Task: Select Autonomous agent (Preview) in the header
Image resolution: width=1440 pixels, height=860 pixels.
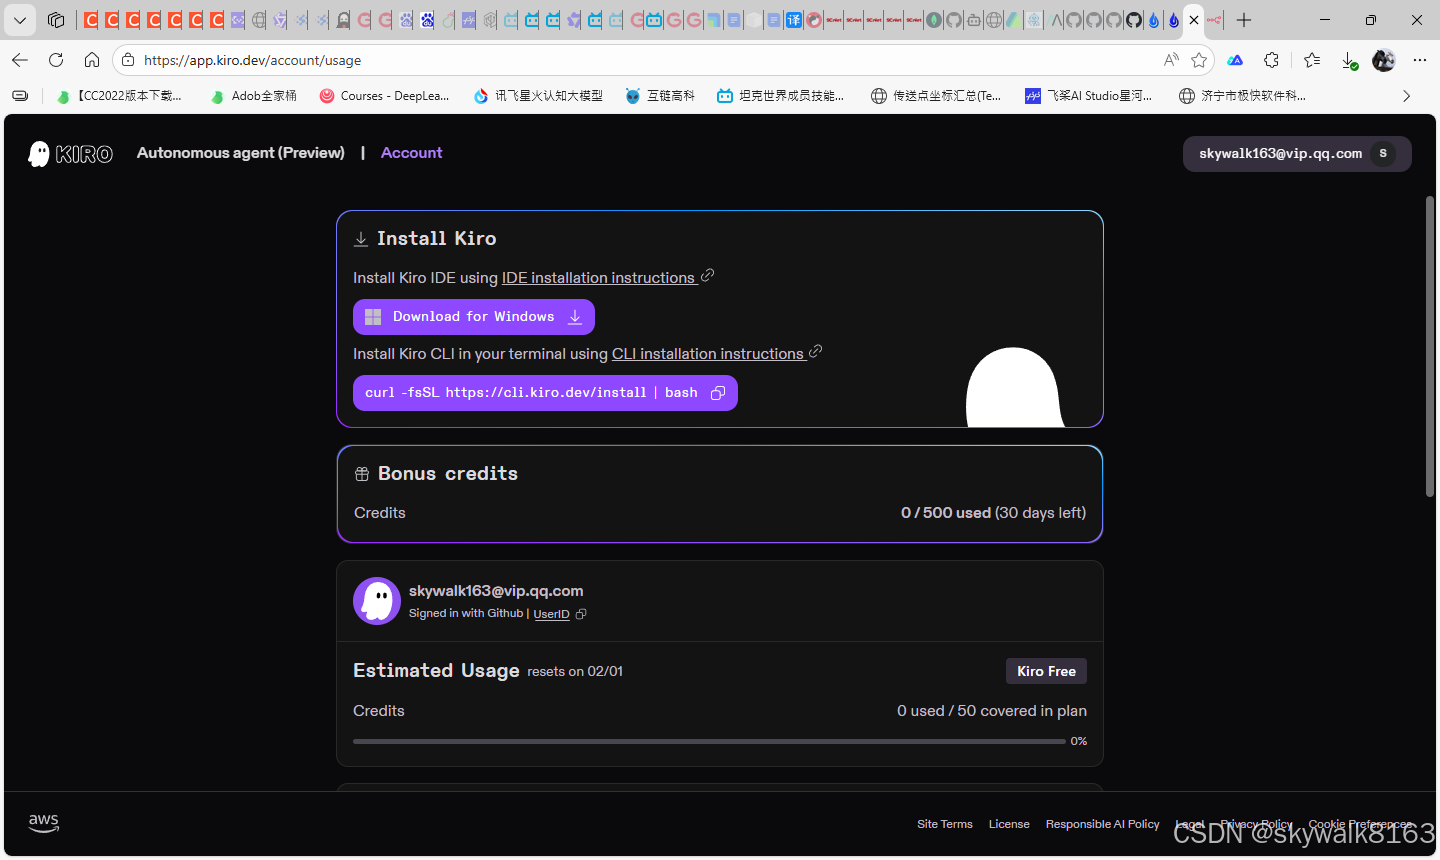Action: click(240, 152)
